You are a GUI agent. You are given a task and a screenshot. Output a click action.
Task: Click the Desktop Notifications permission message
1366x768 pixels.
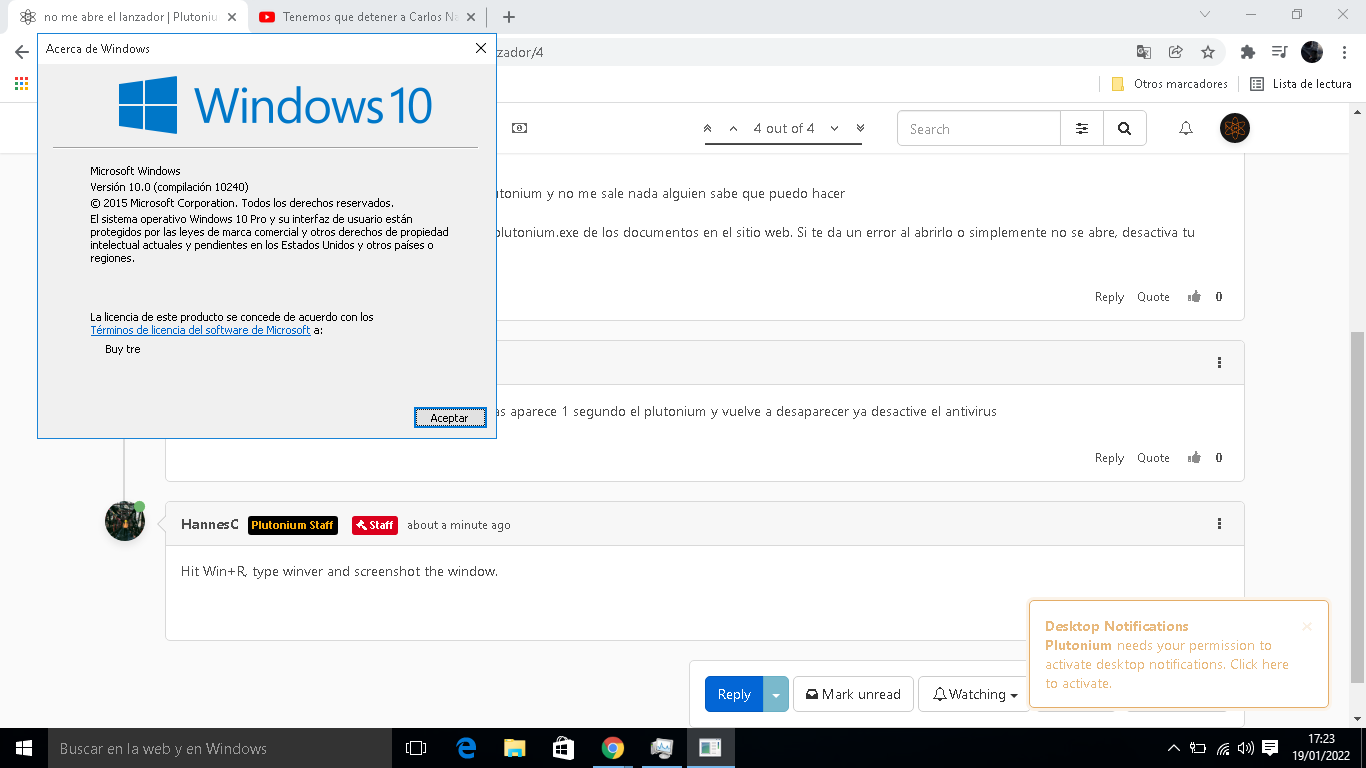1167,664
